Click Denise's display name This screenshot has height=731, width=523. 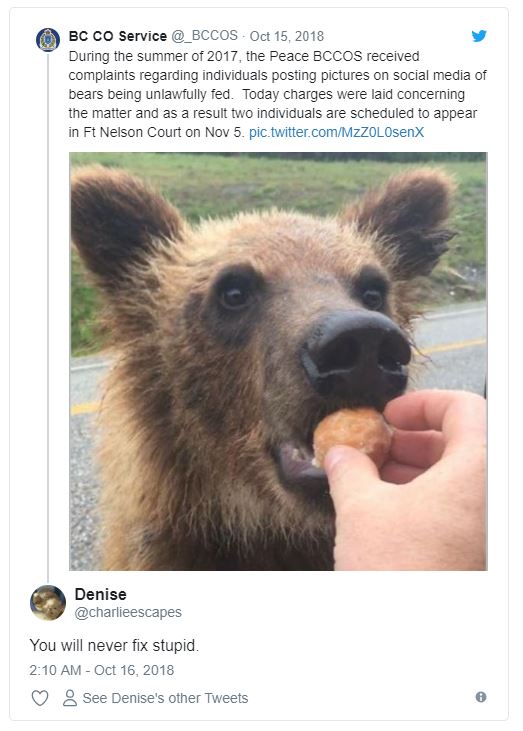[101, 594]
